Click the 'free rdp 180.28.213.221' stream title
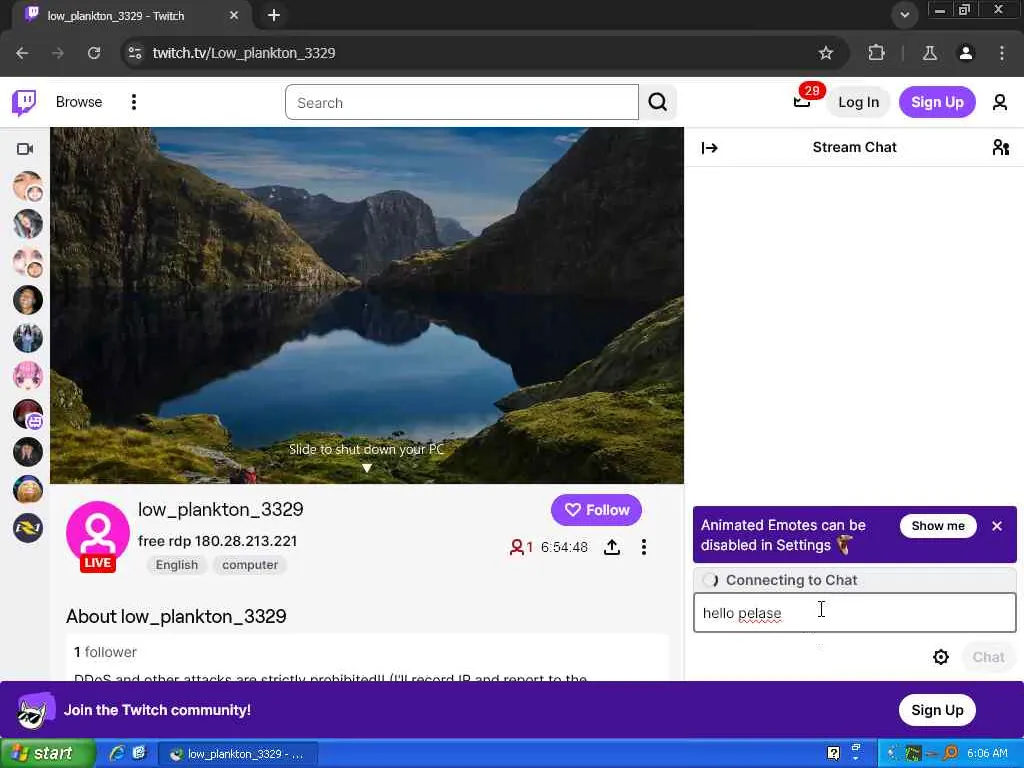 pos(217,541)
